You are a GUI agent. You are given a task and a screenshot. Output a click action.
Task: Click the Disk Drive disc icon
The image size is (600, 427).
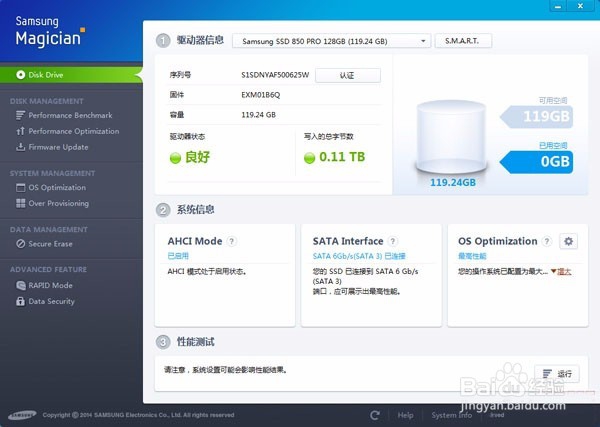tap(21, 75)
